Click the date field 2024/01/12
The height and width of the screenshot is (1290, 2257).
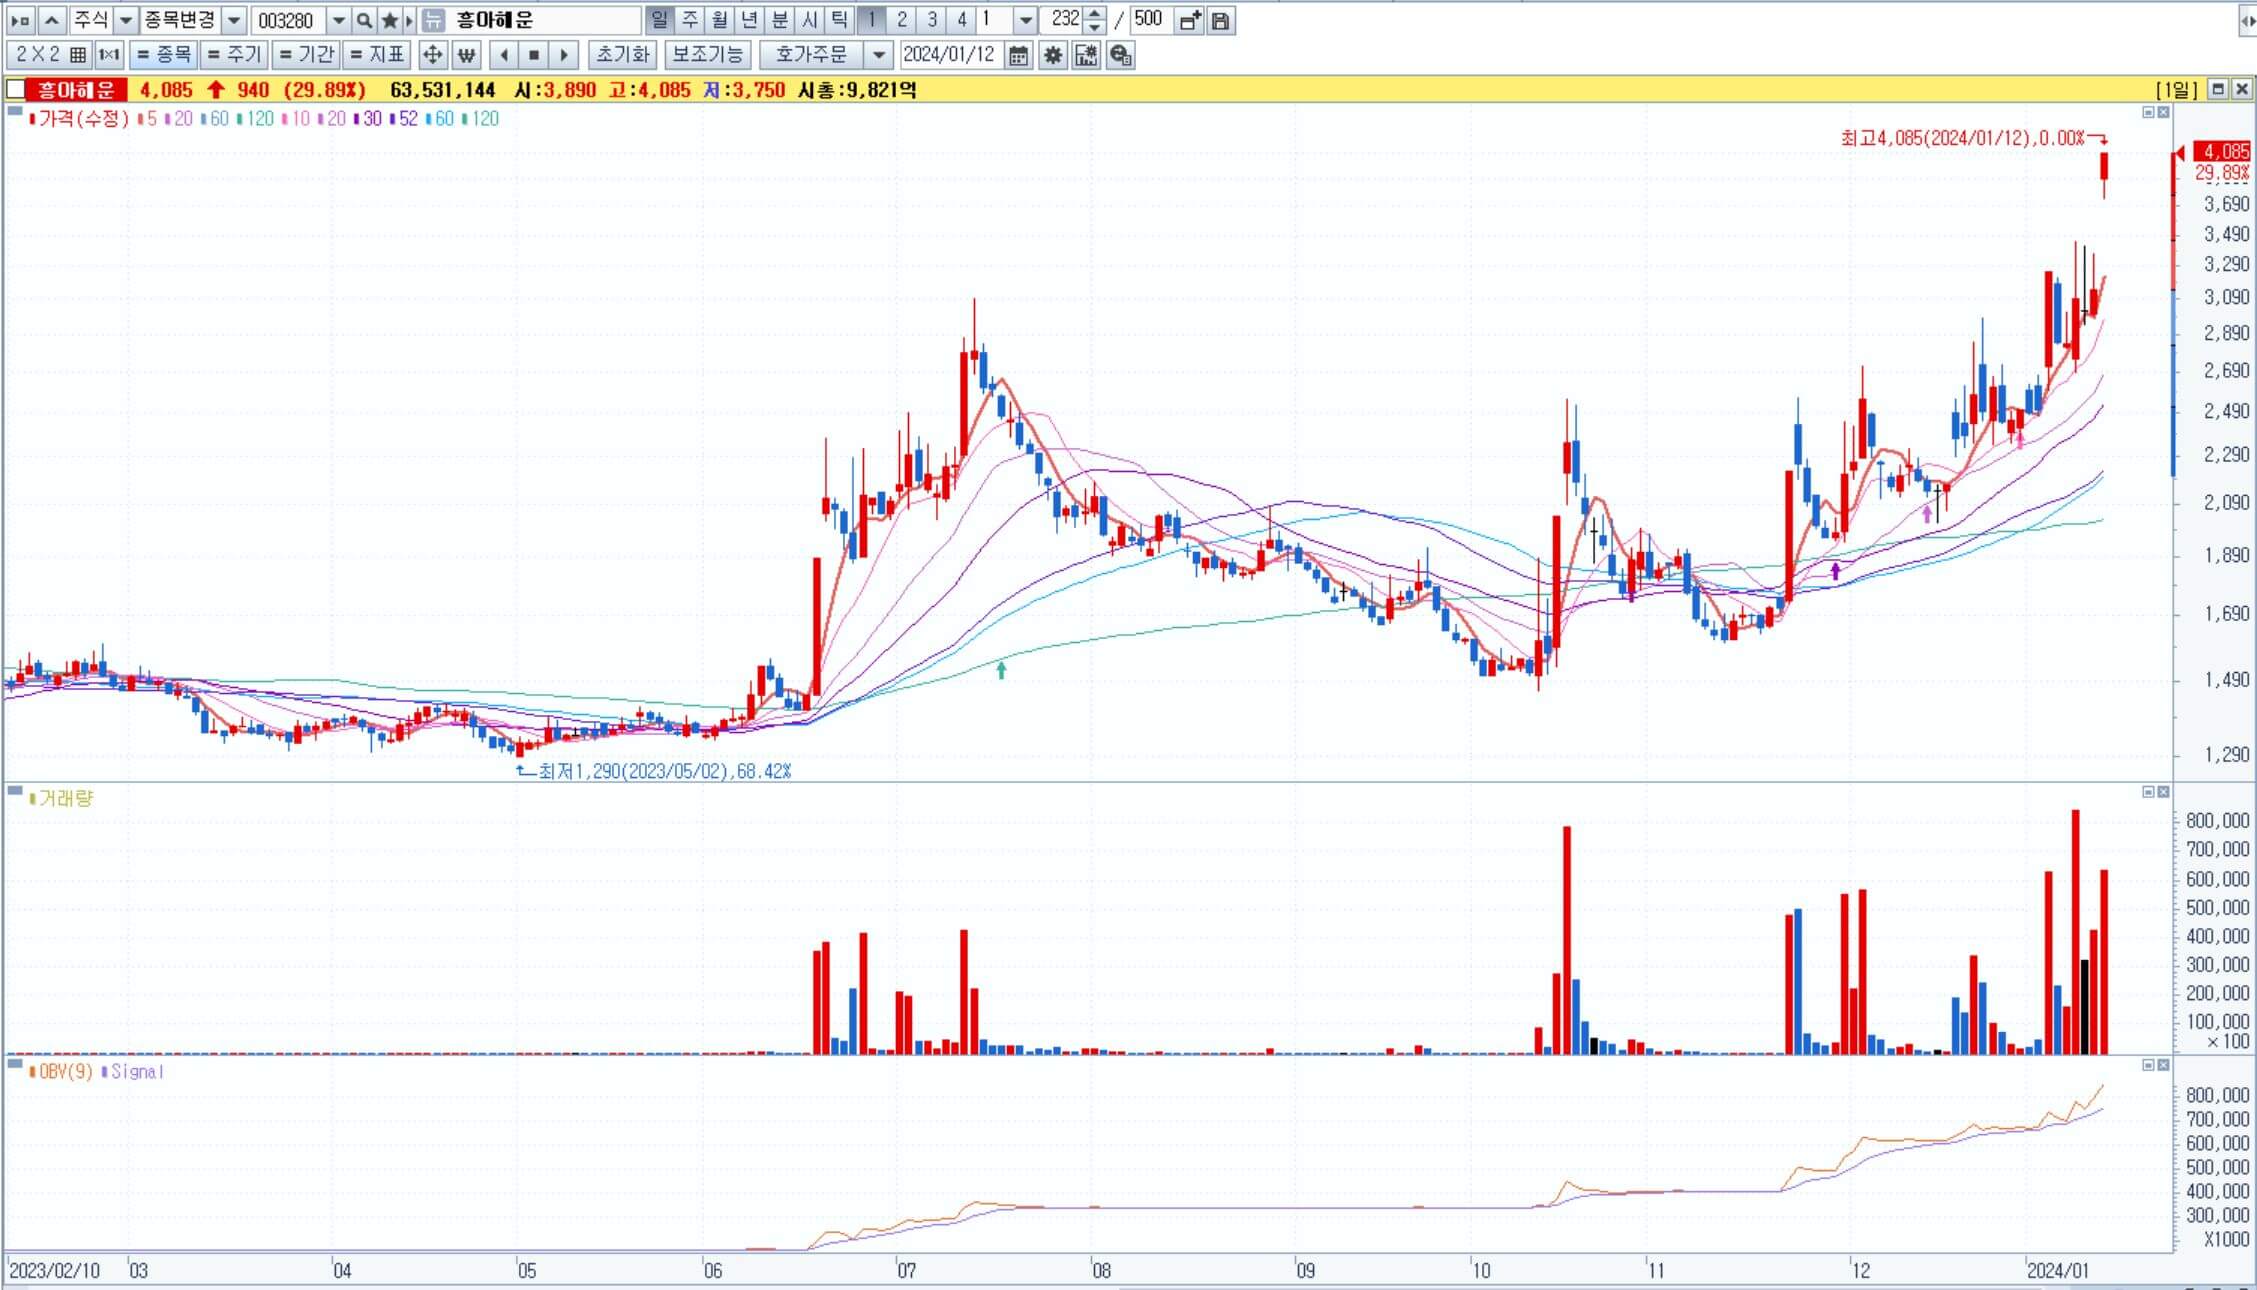948,55
